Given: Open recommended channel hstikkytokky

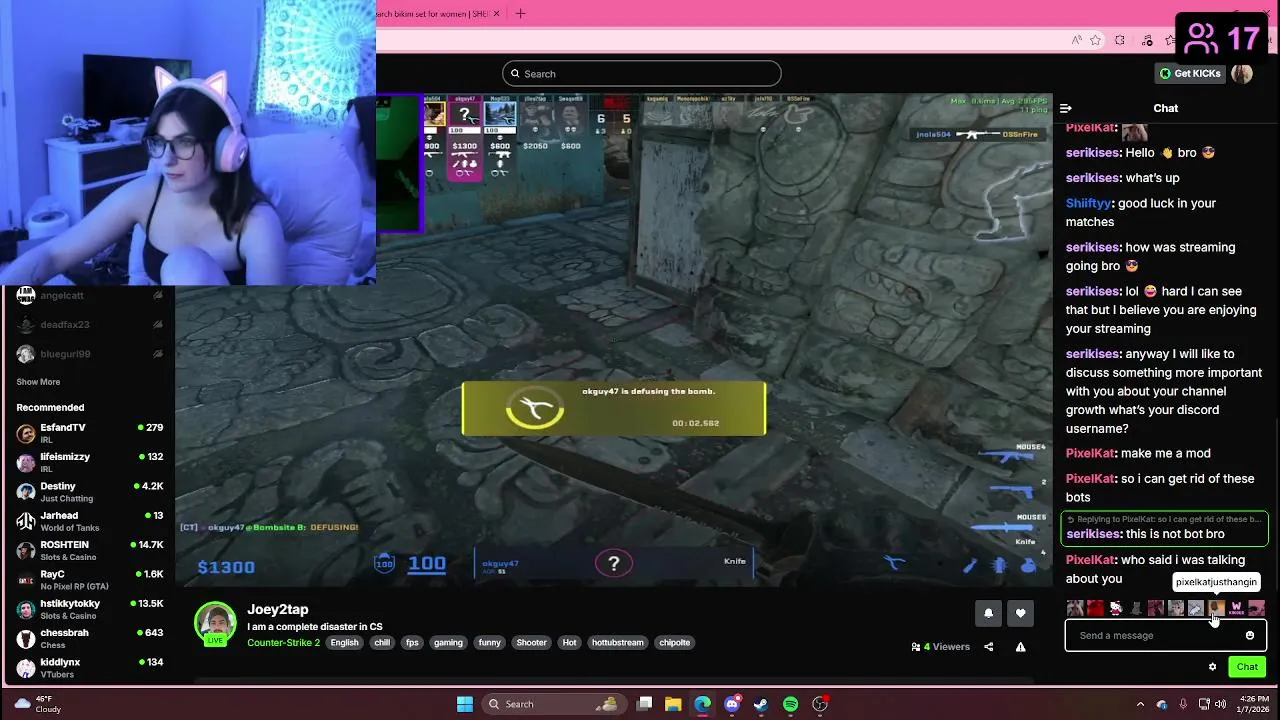Looking at the screenshot, I should tap(90, 609).
